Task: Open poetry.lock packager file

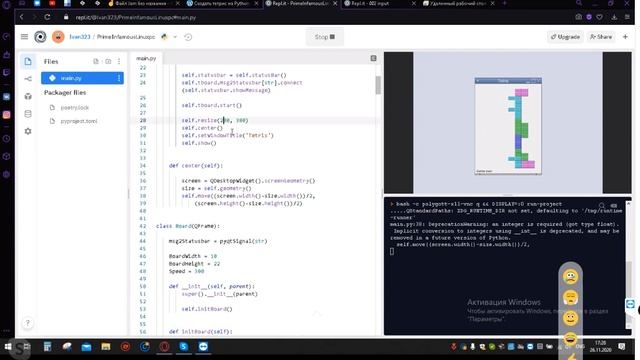Action: [75, 108]
